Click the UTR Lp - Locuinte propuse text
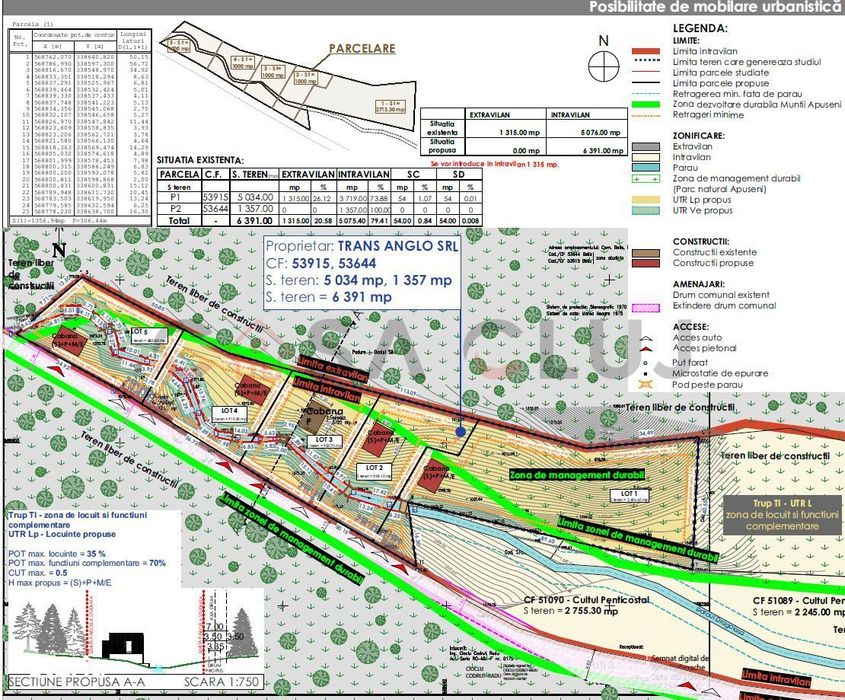The width and height of the screenshot is (845, 700). click(x=62, y=534)
